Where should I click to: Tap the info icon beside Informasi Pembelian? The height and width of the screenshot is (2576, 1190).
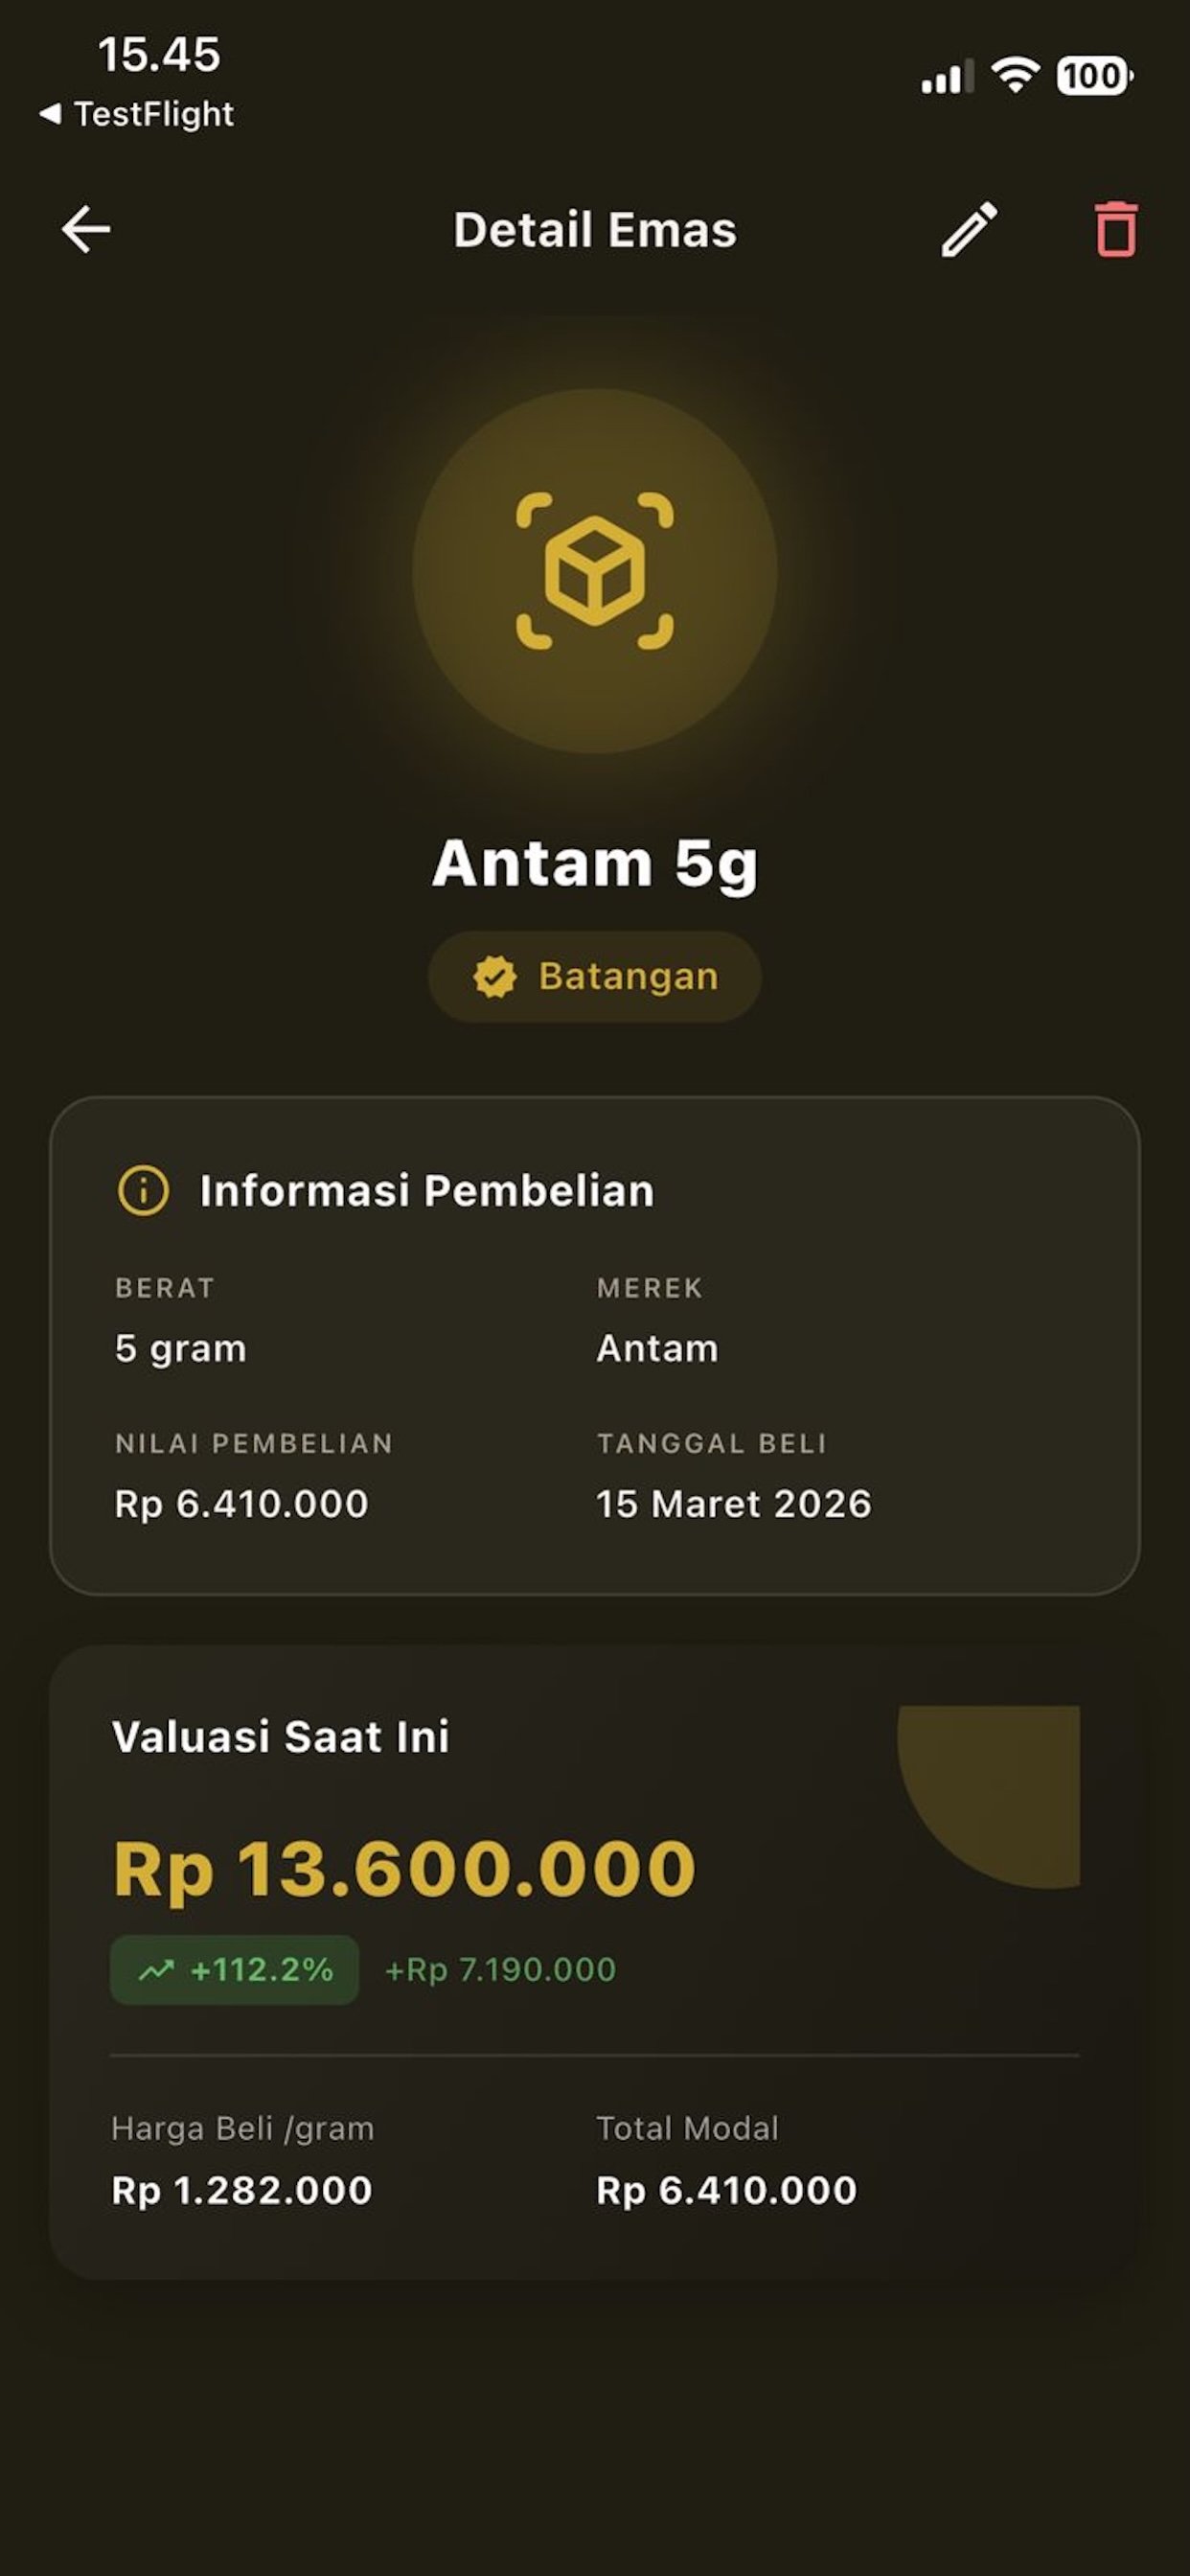click(x=143, y=1191)
